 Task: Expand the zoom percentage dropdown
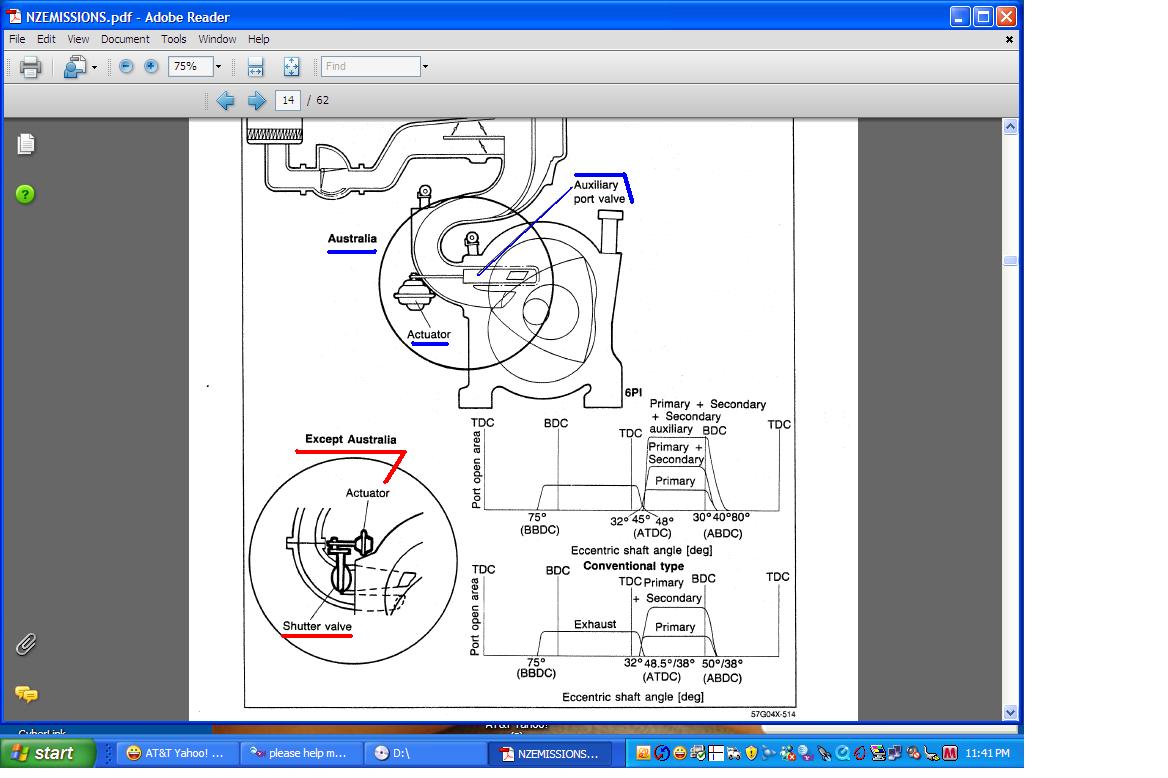(x=218, y=67)
